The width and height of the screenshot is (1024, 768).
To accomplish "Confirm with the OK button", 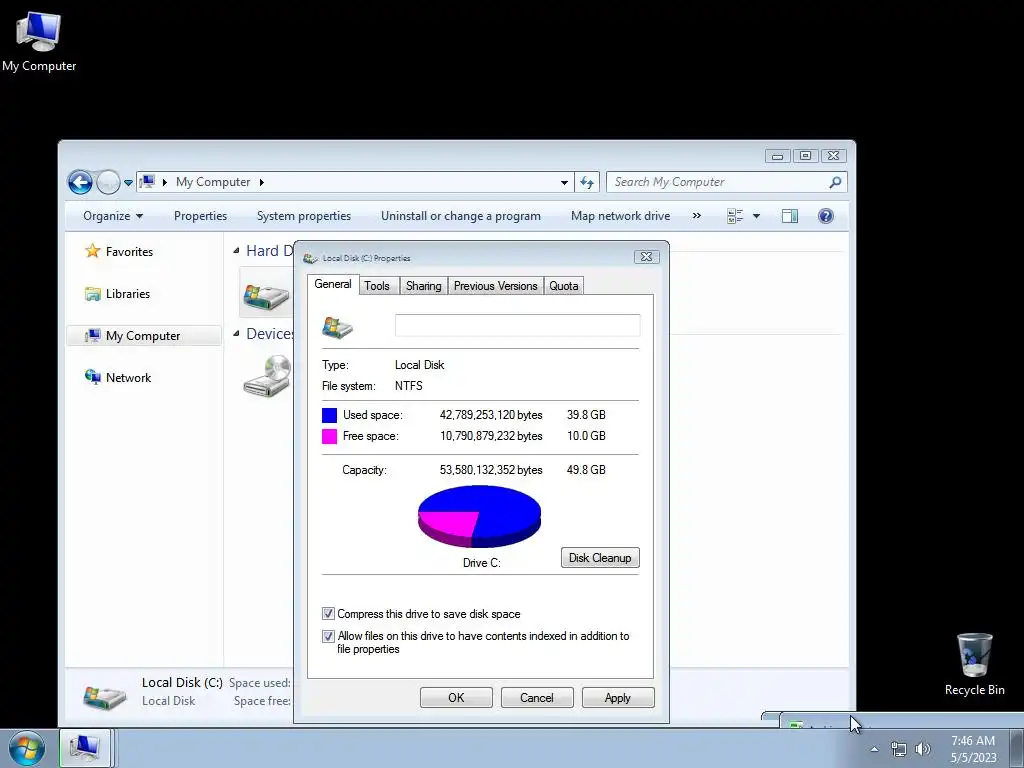I will point(456,697).
